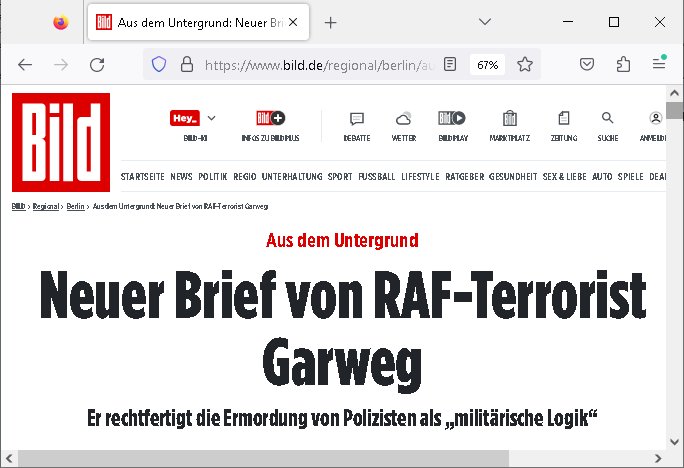Open tracking protection shield icon
Image resolution: width=684 pixels, height=468 pixels.
(159, 65)
